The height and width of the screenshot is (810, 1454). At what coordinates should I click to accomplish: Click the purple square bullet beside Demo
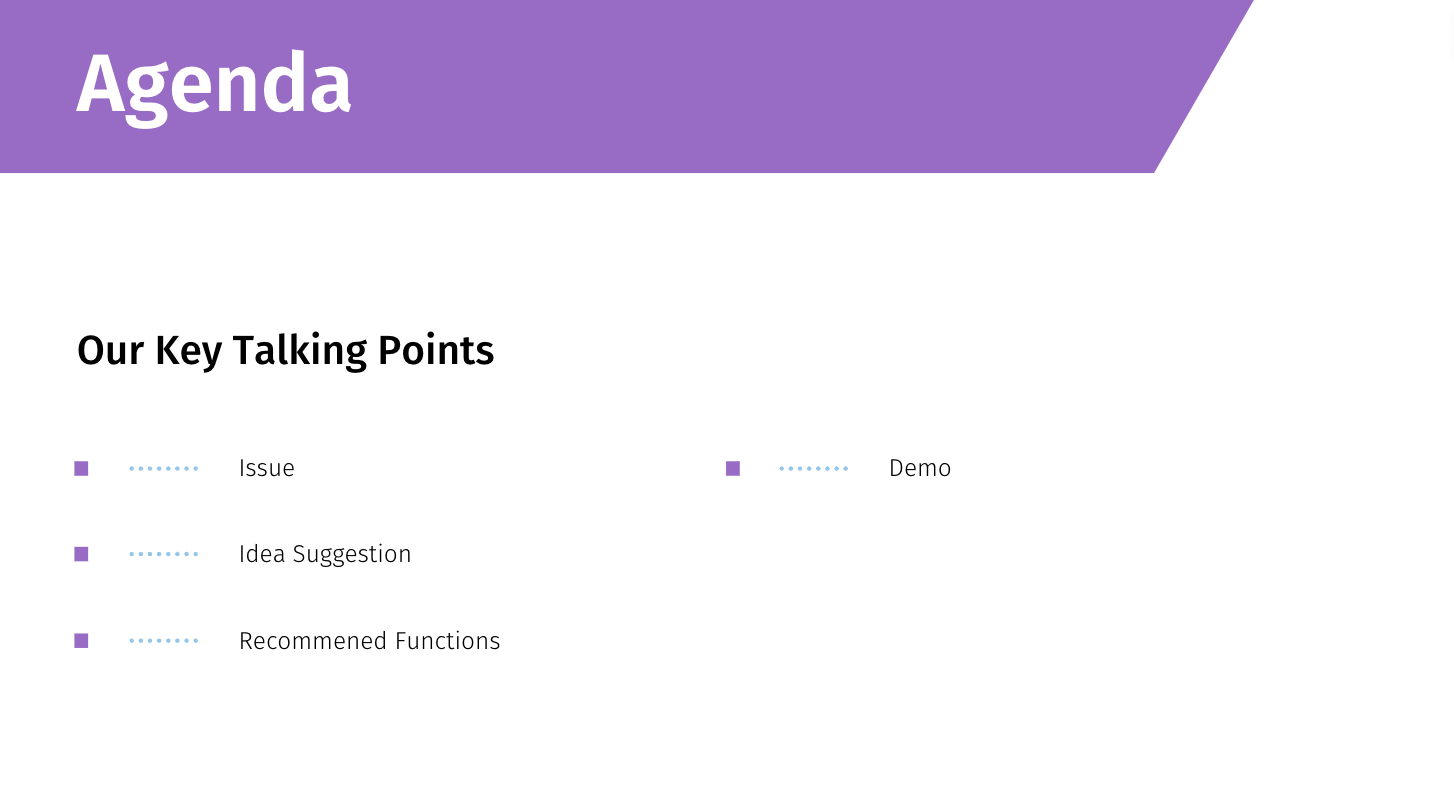(733, 468)
